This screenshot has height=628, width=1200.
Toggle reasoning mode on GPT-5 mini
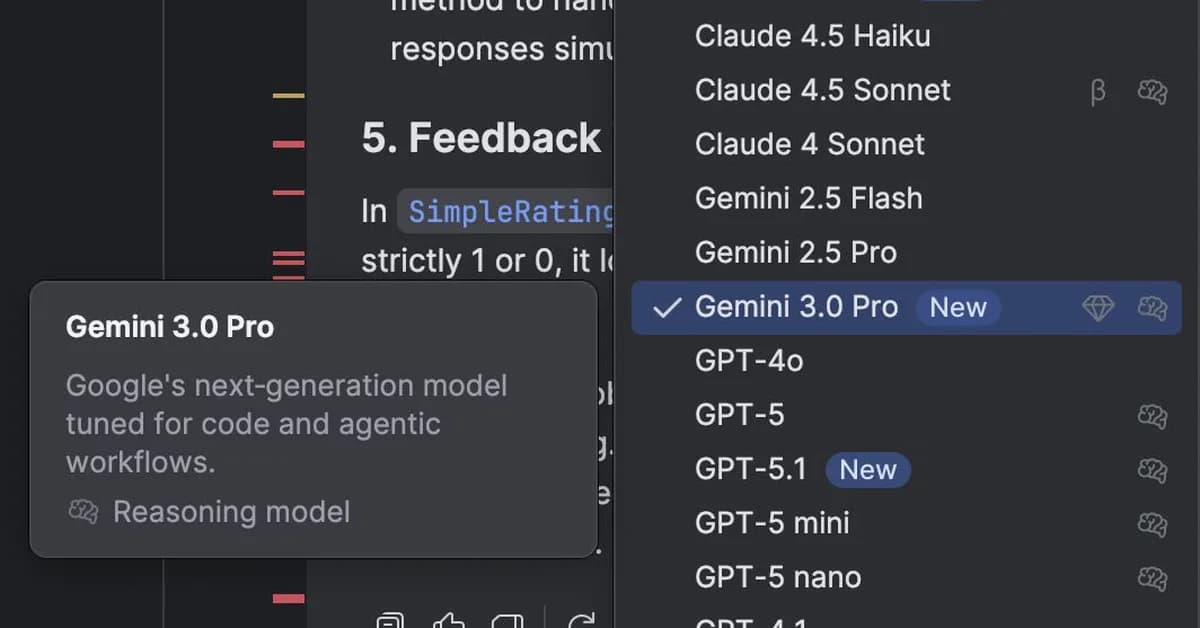click(1152, 524)
